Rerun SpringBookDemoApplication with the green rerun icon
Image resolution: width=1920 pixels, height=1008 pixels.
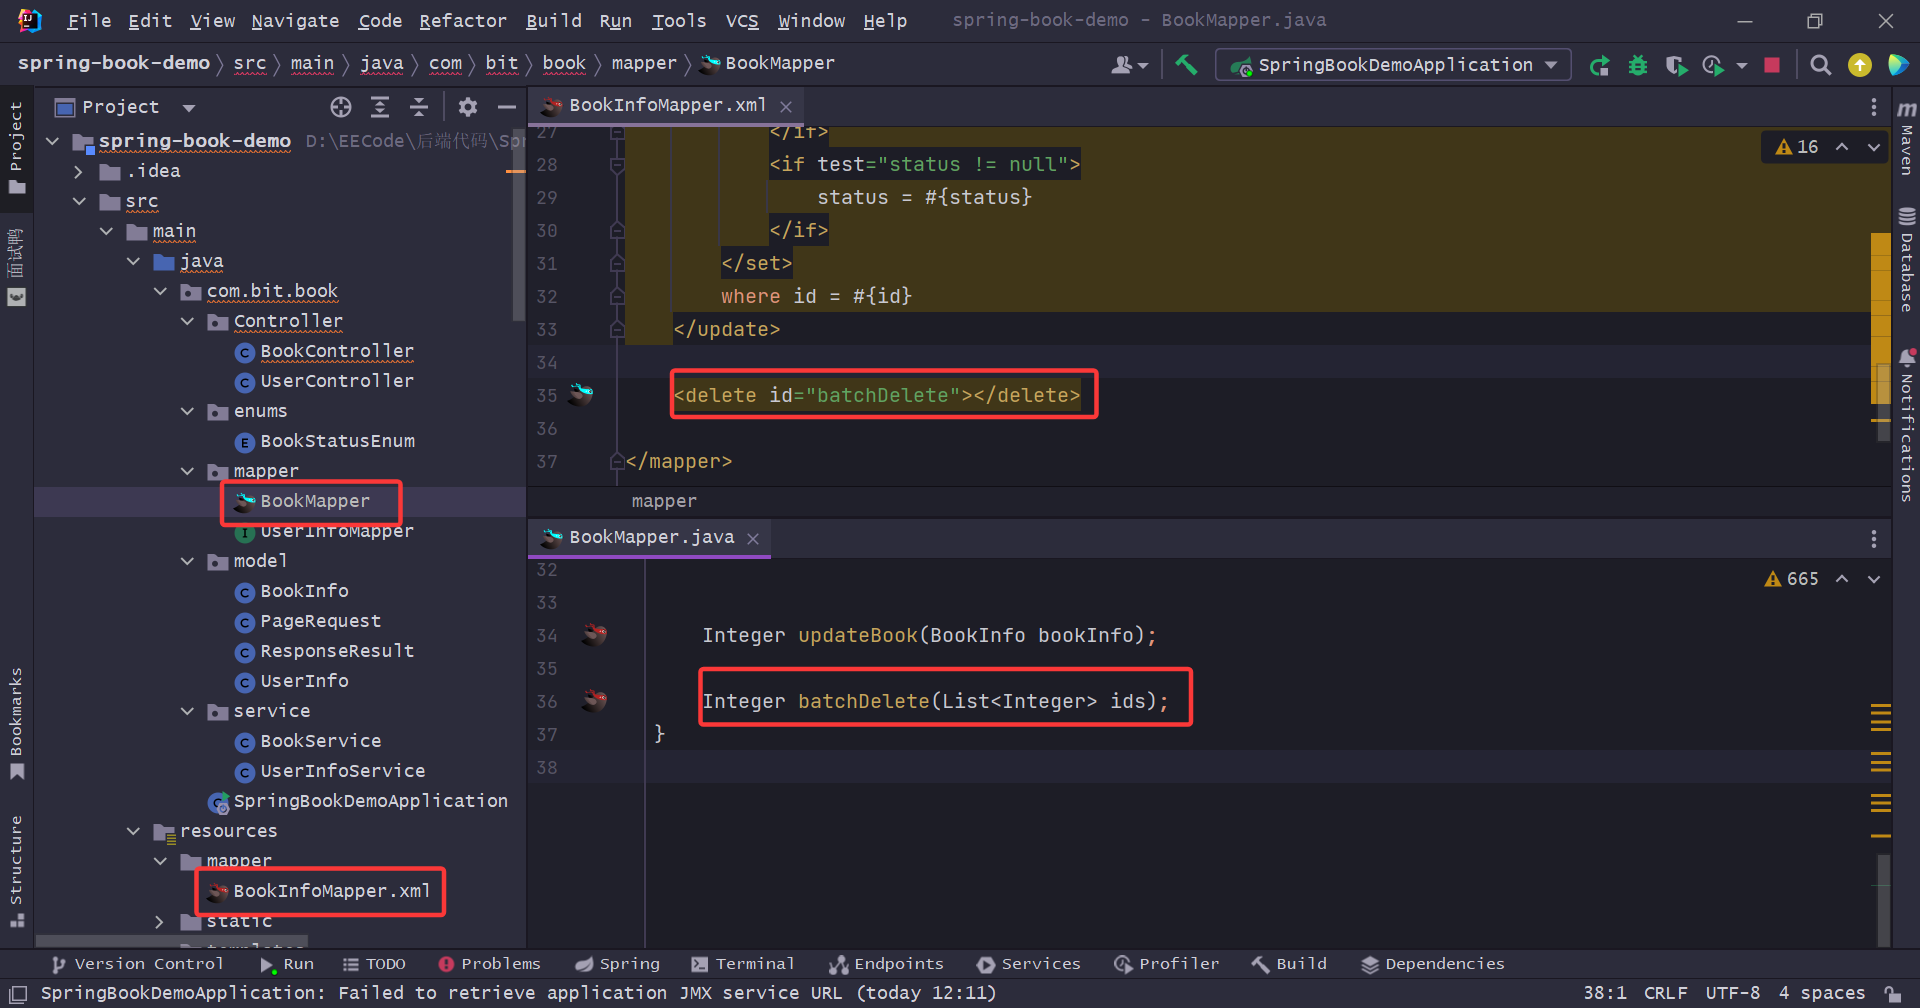click(1599, 66)
